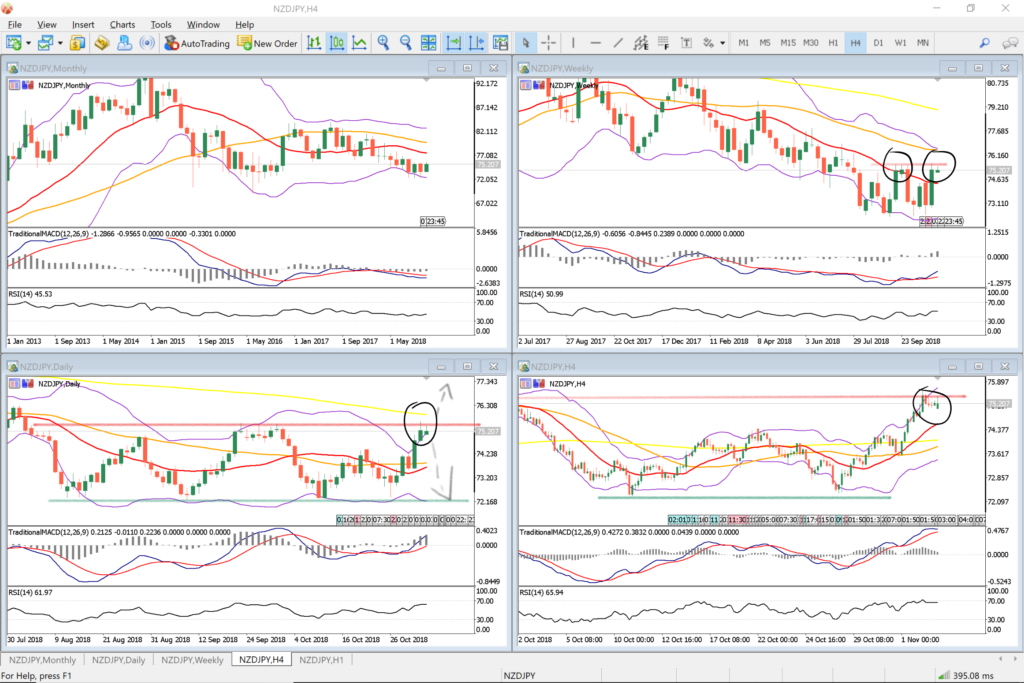The image size is (1024, 683).
Task: Click the Zoom Out magnifier icon
Action: pyautogui.click(x=406, y=43)
